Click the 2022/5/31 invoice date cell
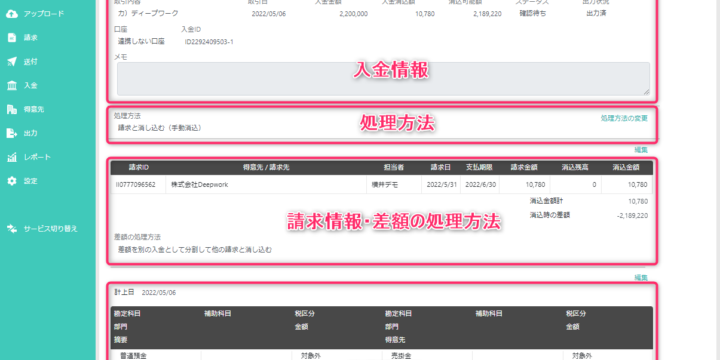This screenshot has width=720, height=360. coord(441,185)
